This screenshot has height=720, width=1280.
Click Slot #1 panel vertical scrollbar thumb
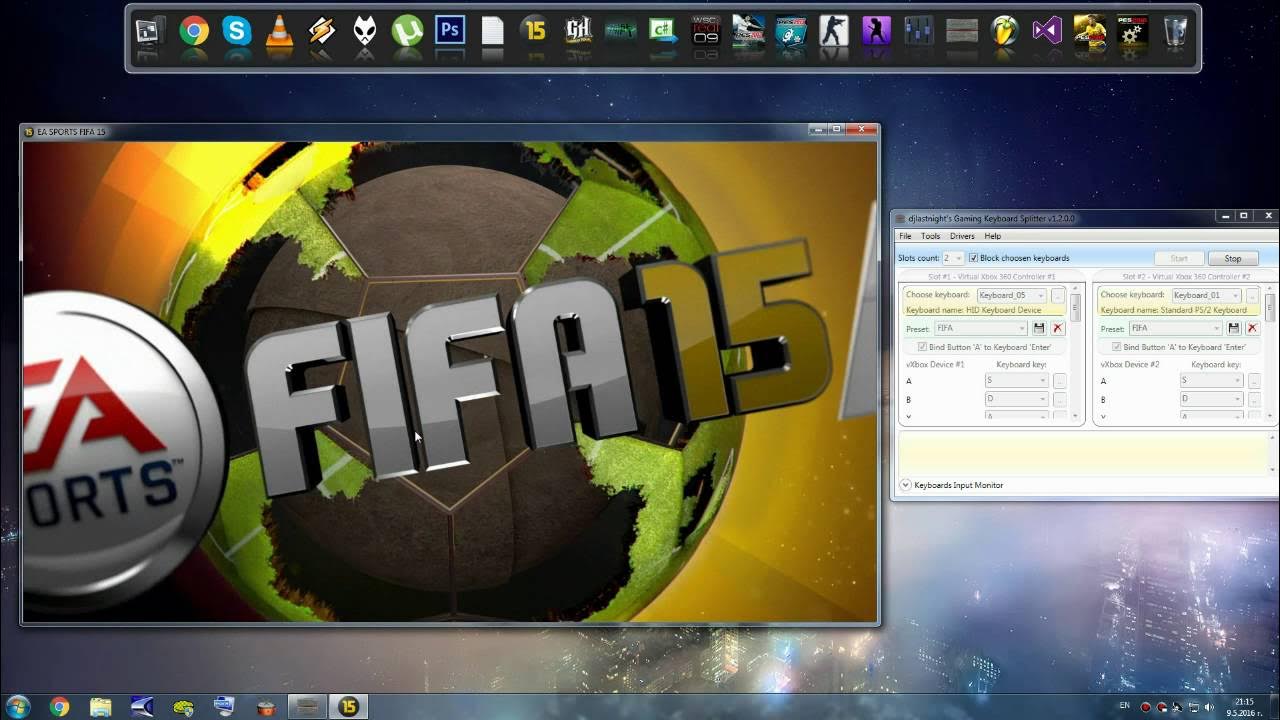pyautogui.click(x=1076, y=306)
